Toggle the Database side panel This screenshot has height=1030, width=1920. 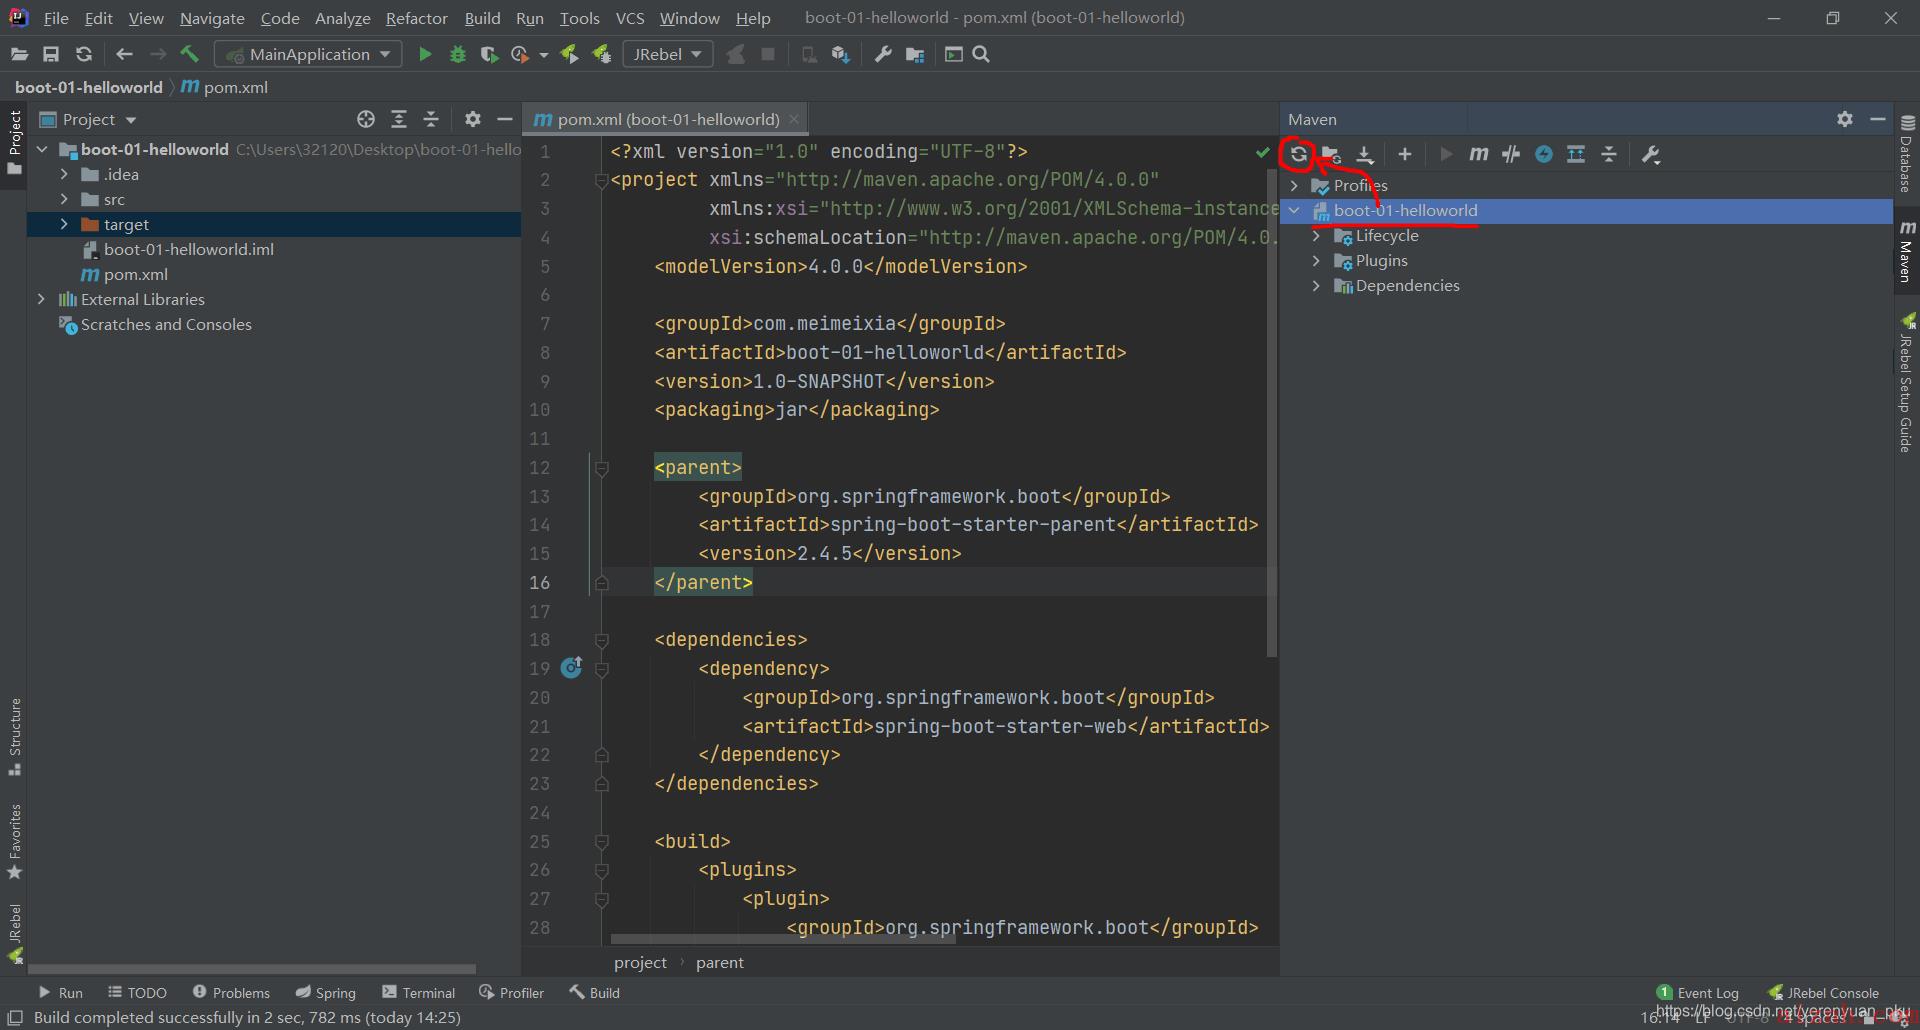click(x=1907, y=155)
